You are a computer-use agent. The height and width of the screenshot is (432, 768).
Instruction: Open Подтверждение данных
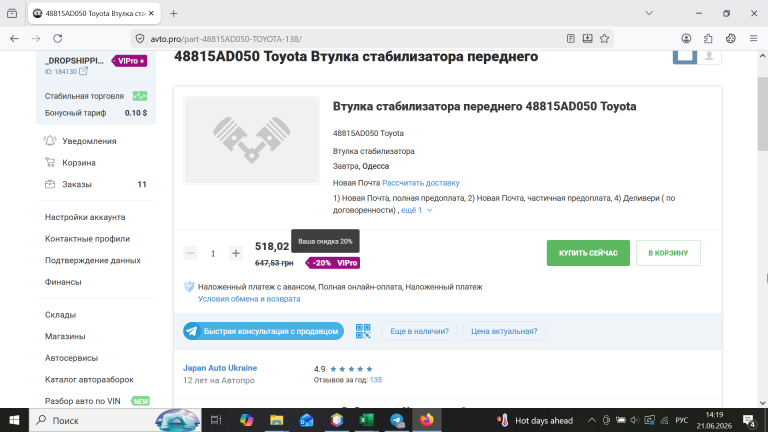[93, 260]
